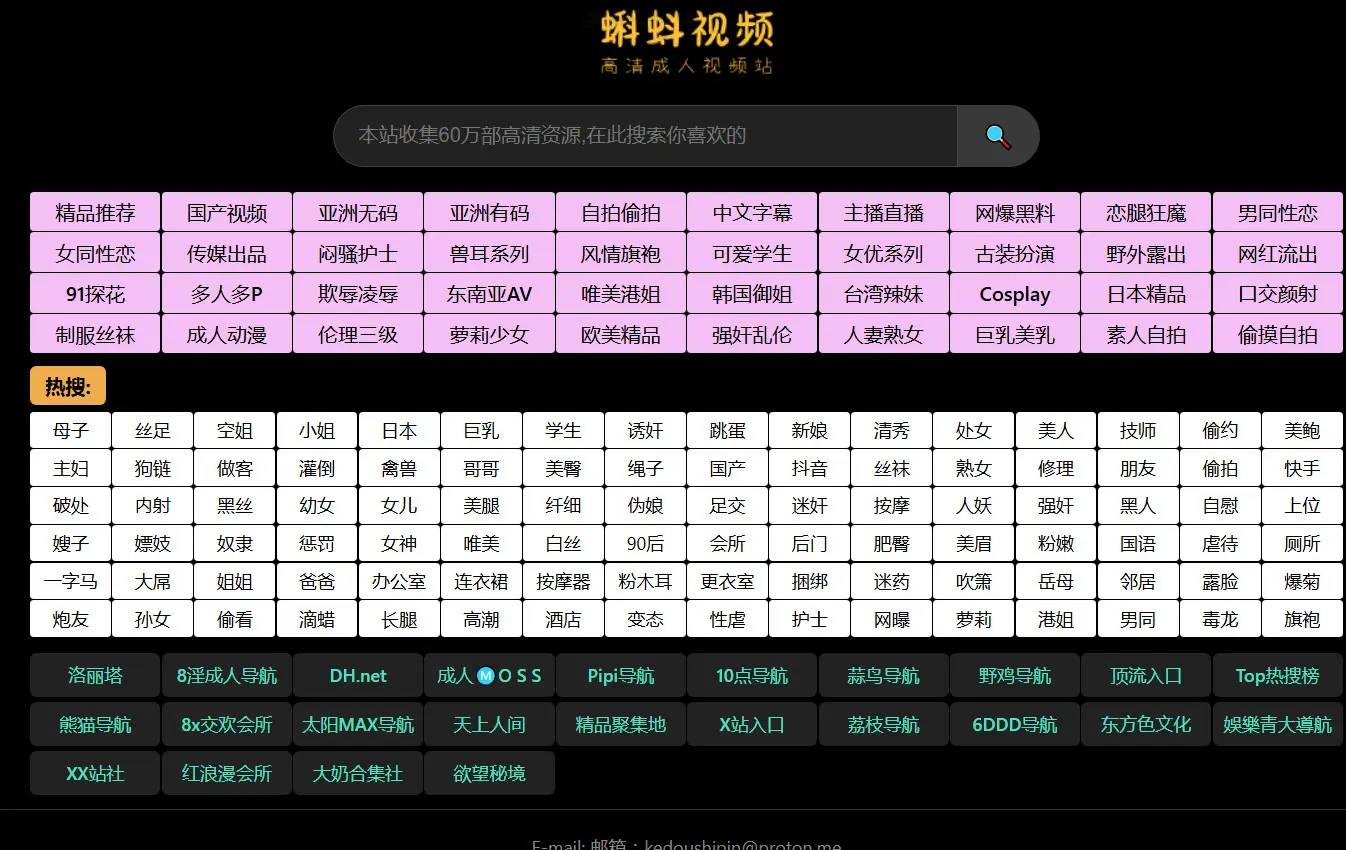Open the 10点导航 link
The image size is (1346, 850).
752,676
